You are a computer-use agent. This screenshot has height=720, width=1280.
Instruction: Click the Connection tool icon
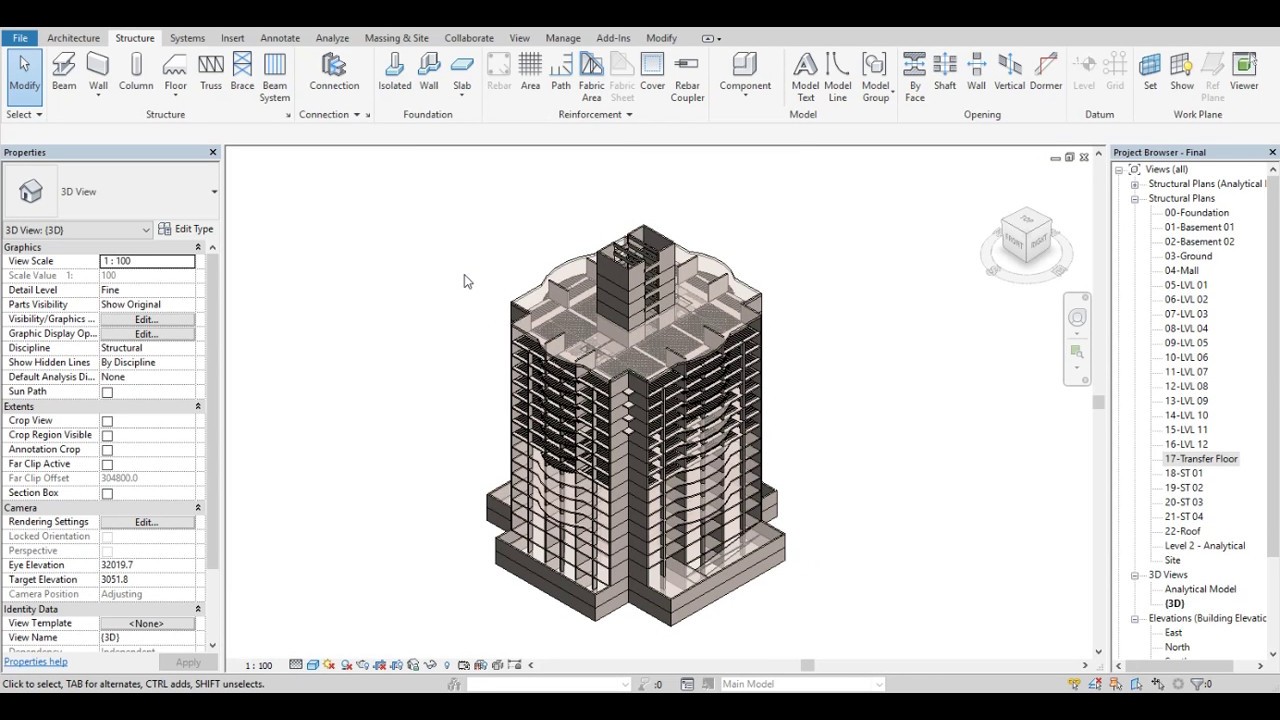tap(334, 73)
